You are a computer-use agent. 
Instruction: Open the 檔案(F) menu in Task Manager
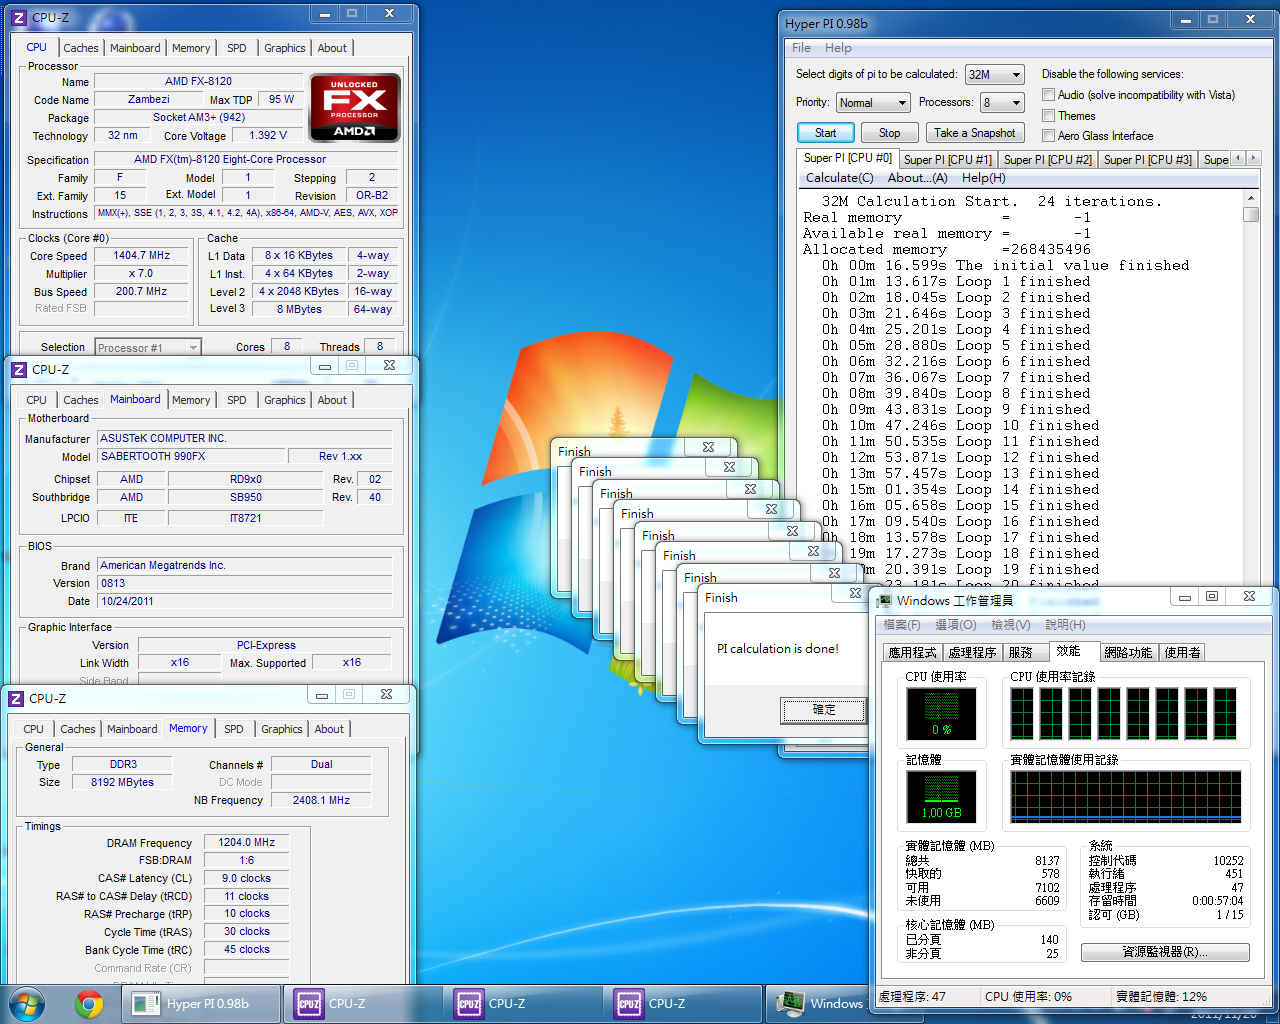901,625
